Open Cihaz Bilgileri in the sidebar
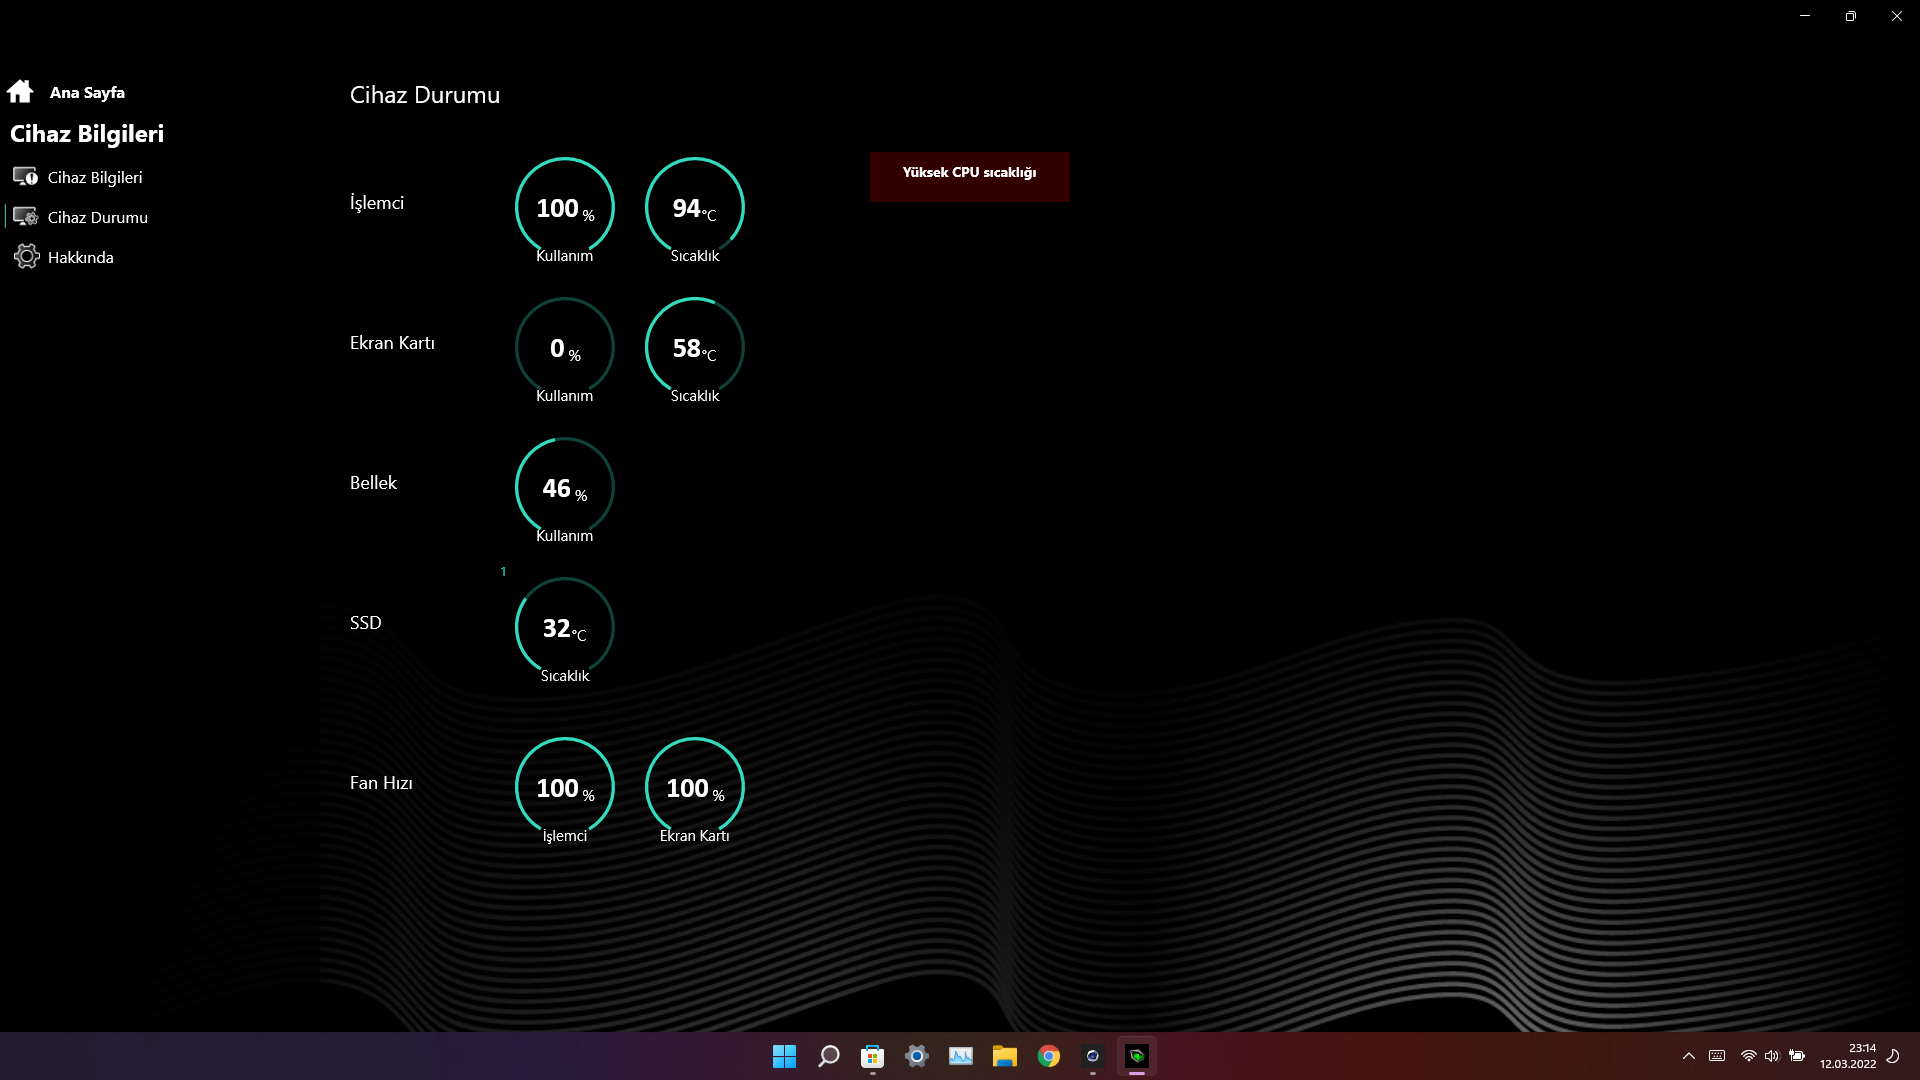The width and height of the screenshot is (1920, 1080). [95, 177]
